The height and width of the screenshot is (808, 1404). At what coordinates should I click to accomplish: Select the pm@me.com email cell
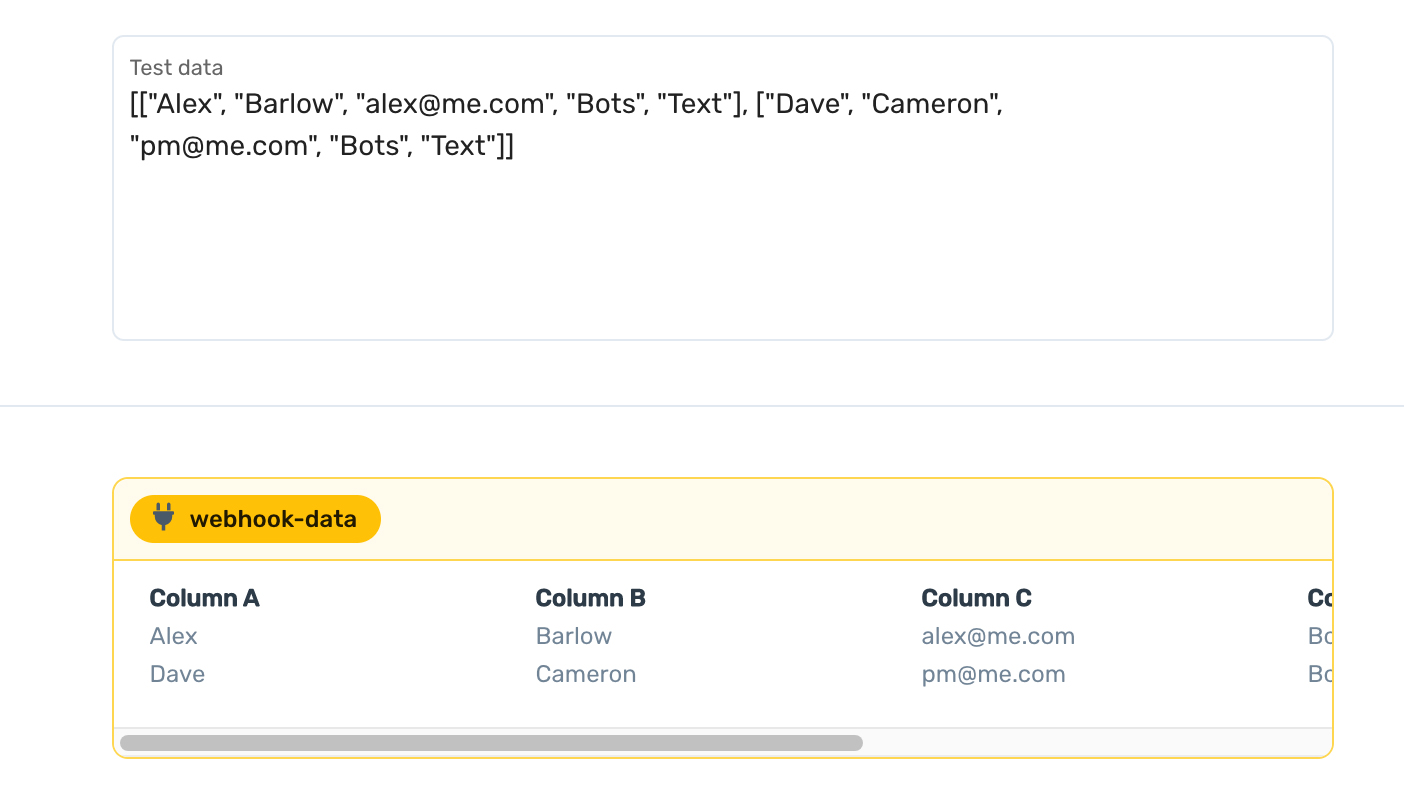pyautogui.click(x=993, y=674)
